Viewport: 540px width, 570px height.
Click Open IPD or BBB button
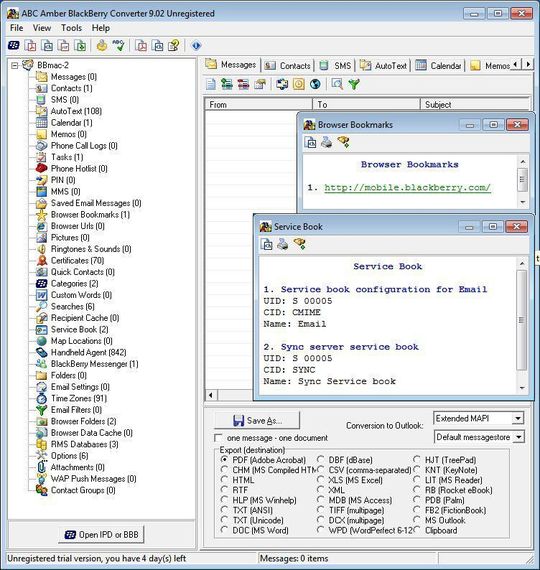pyautogui.click(x=101, y=535)
